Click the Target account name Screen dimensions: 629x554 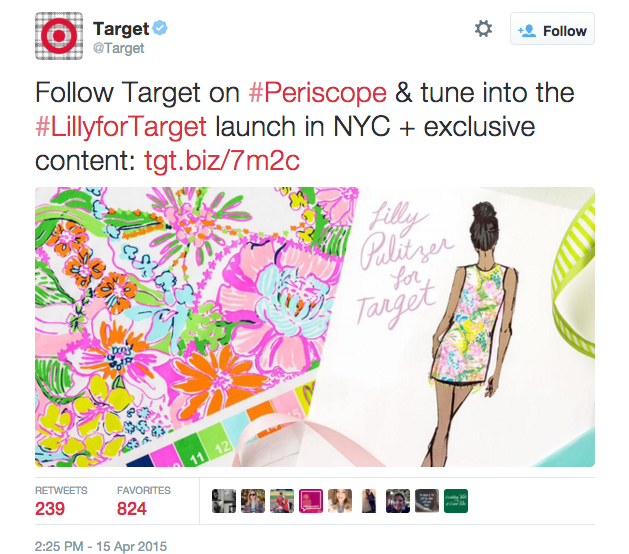click(121, 28)
